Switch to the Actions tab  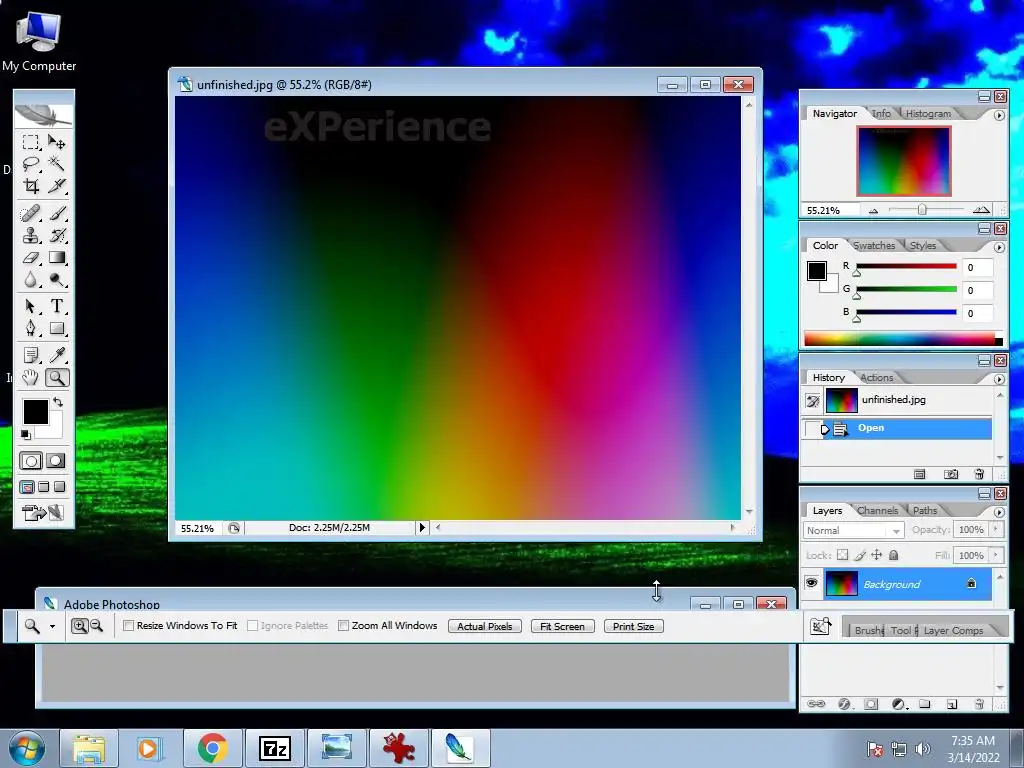coord(876,377)
